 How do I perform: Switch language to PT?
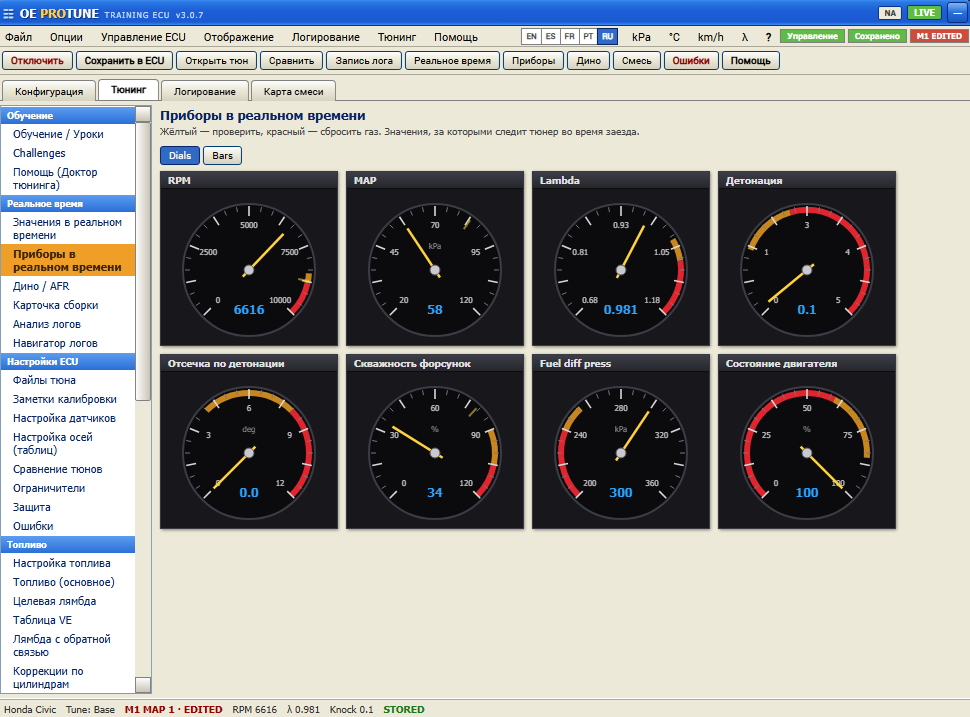click(588, 36)
